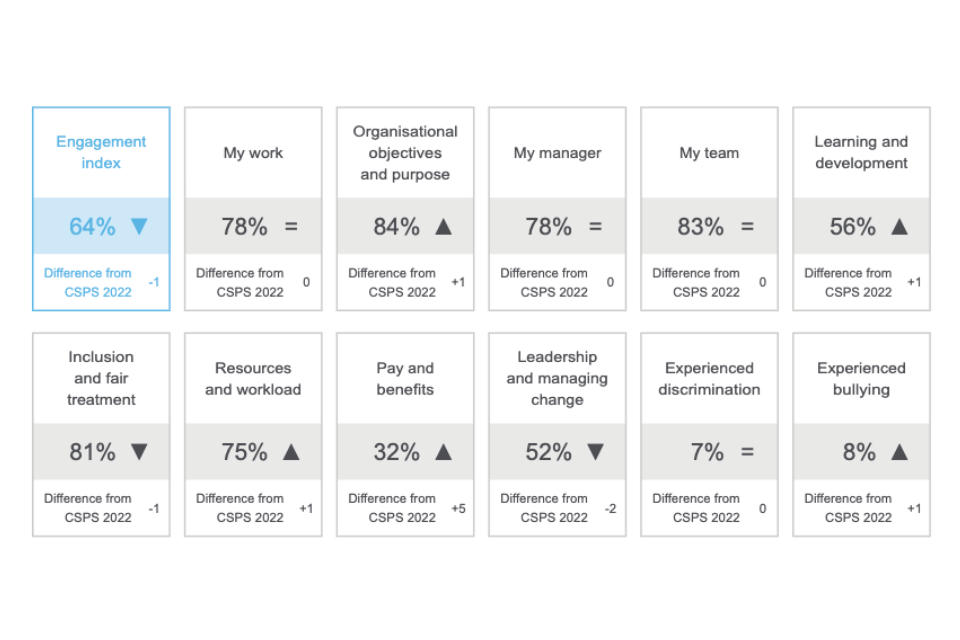Click the 83% score for My team

pyautogui.click(x=700, y=227)
